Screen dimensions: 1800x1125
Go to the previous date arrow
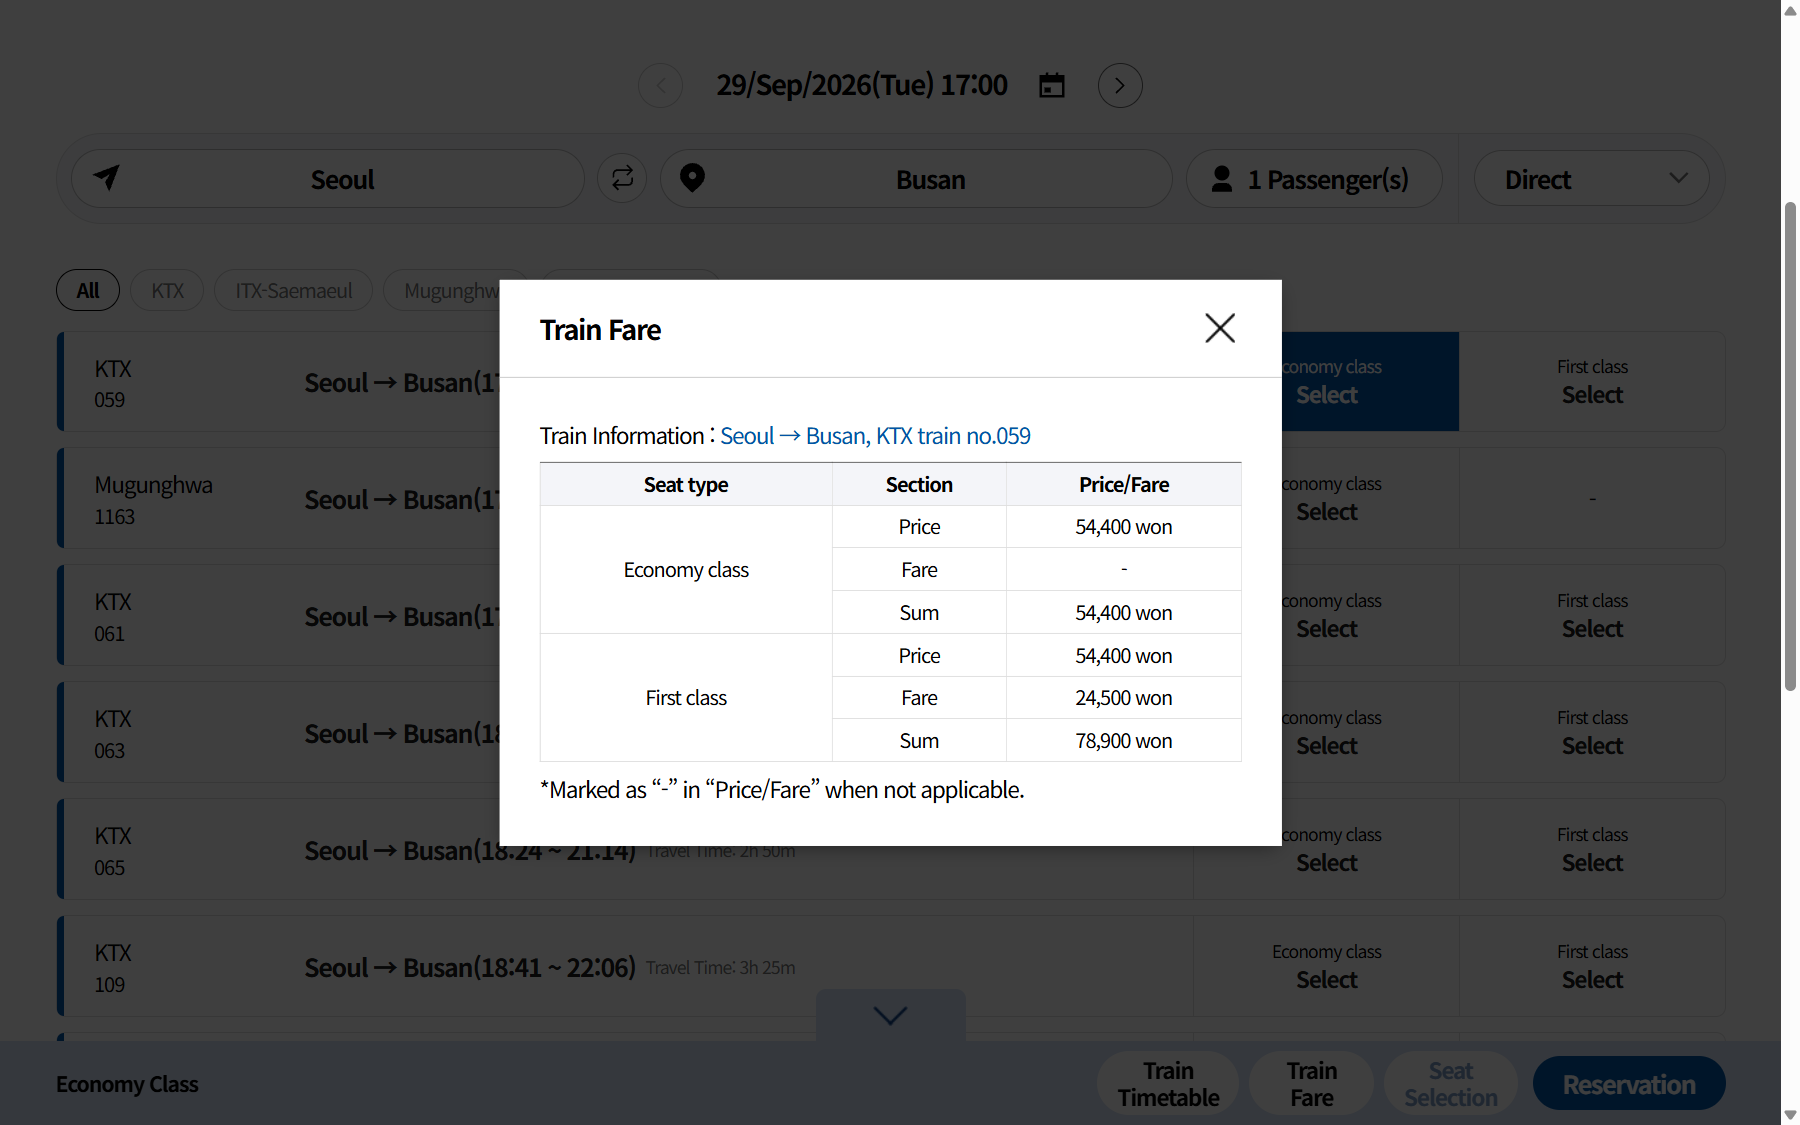click(661, 85)
